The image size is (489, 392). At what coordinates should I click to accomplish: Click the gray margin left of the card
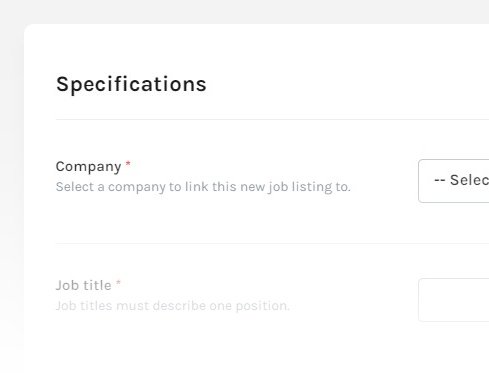[12, 200]
